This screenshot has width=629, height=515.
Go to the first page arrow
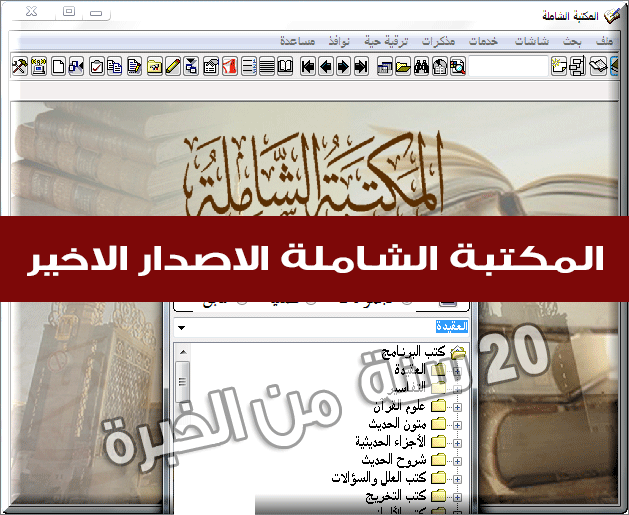coord(308,66)
